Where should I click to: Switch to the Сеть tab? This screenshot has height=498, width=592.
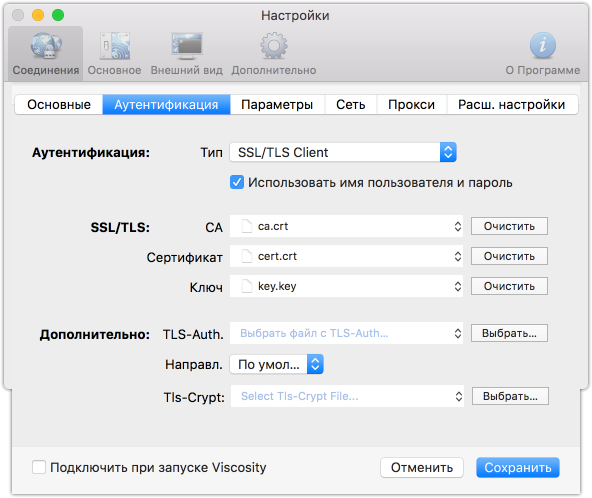pyautogui.click(x=351, y=105)
